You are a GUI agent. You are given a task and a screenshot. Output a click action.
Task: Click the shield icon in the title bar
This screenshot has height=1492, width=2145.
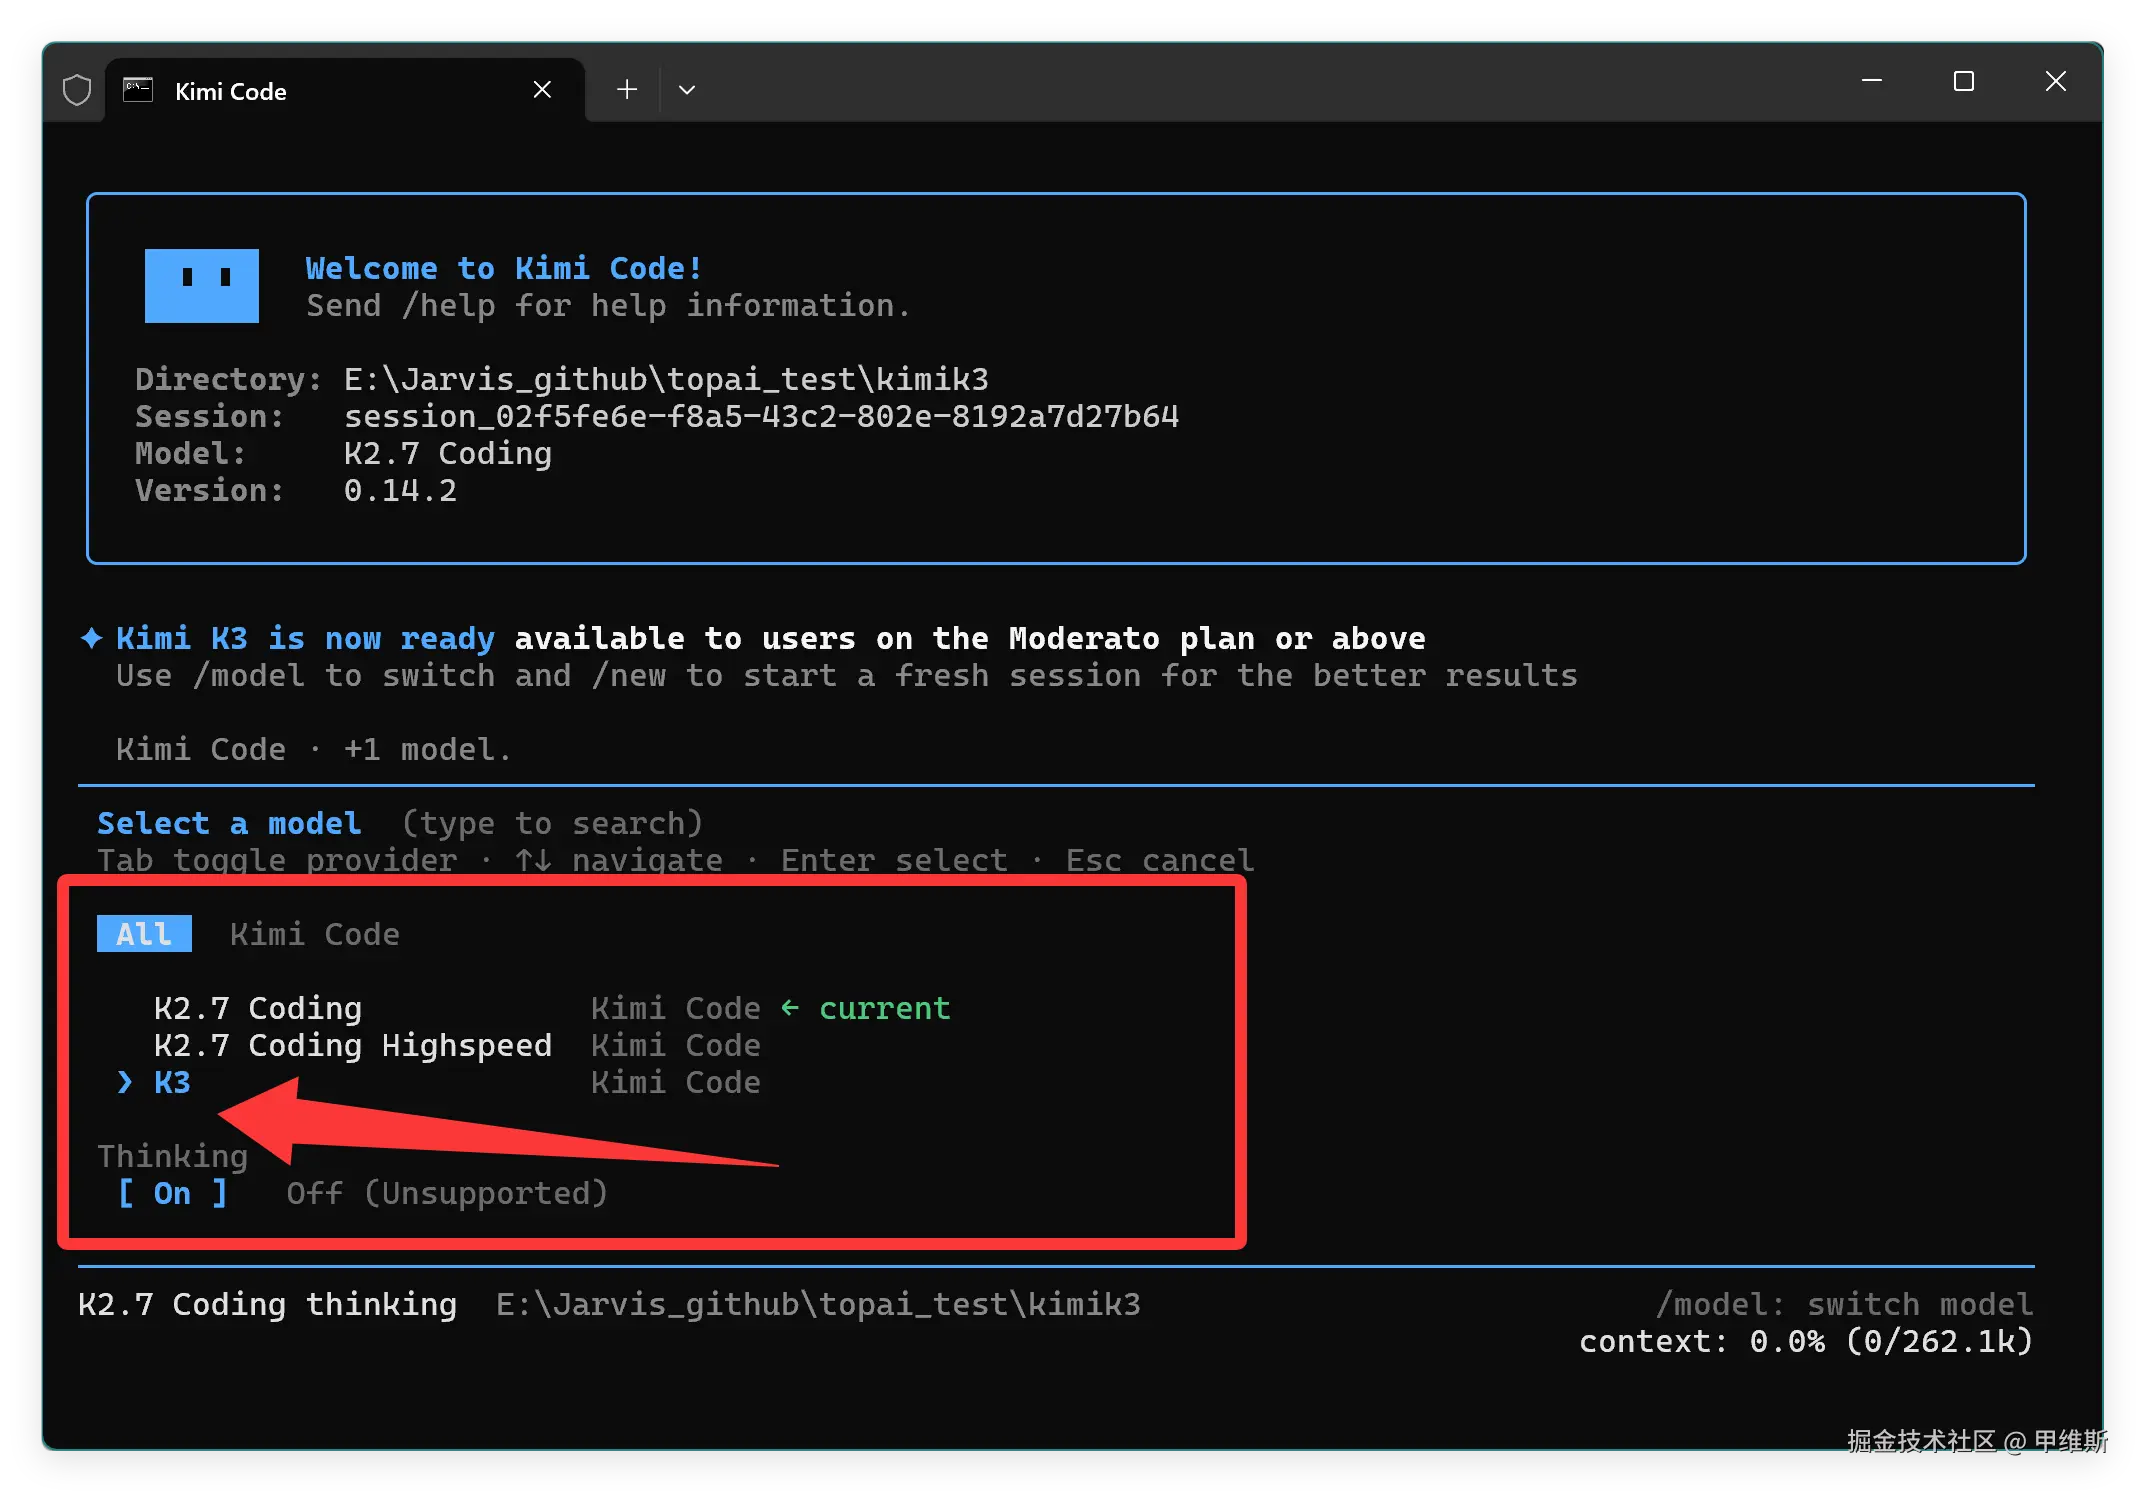(77, 90)
